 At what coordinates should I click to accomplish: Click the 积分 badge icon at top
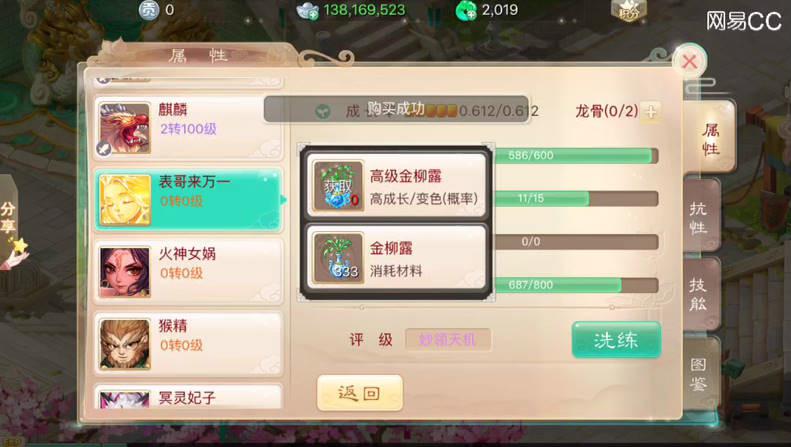point(628,11)
